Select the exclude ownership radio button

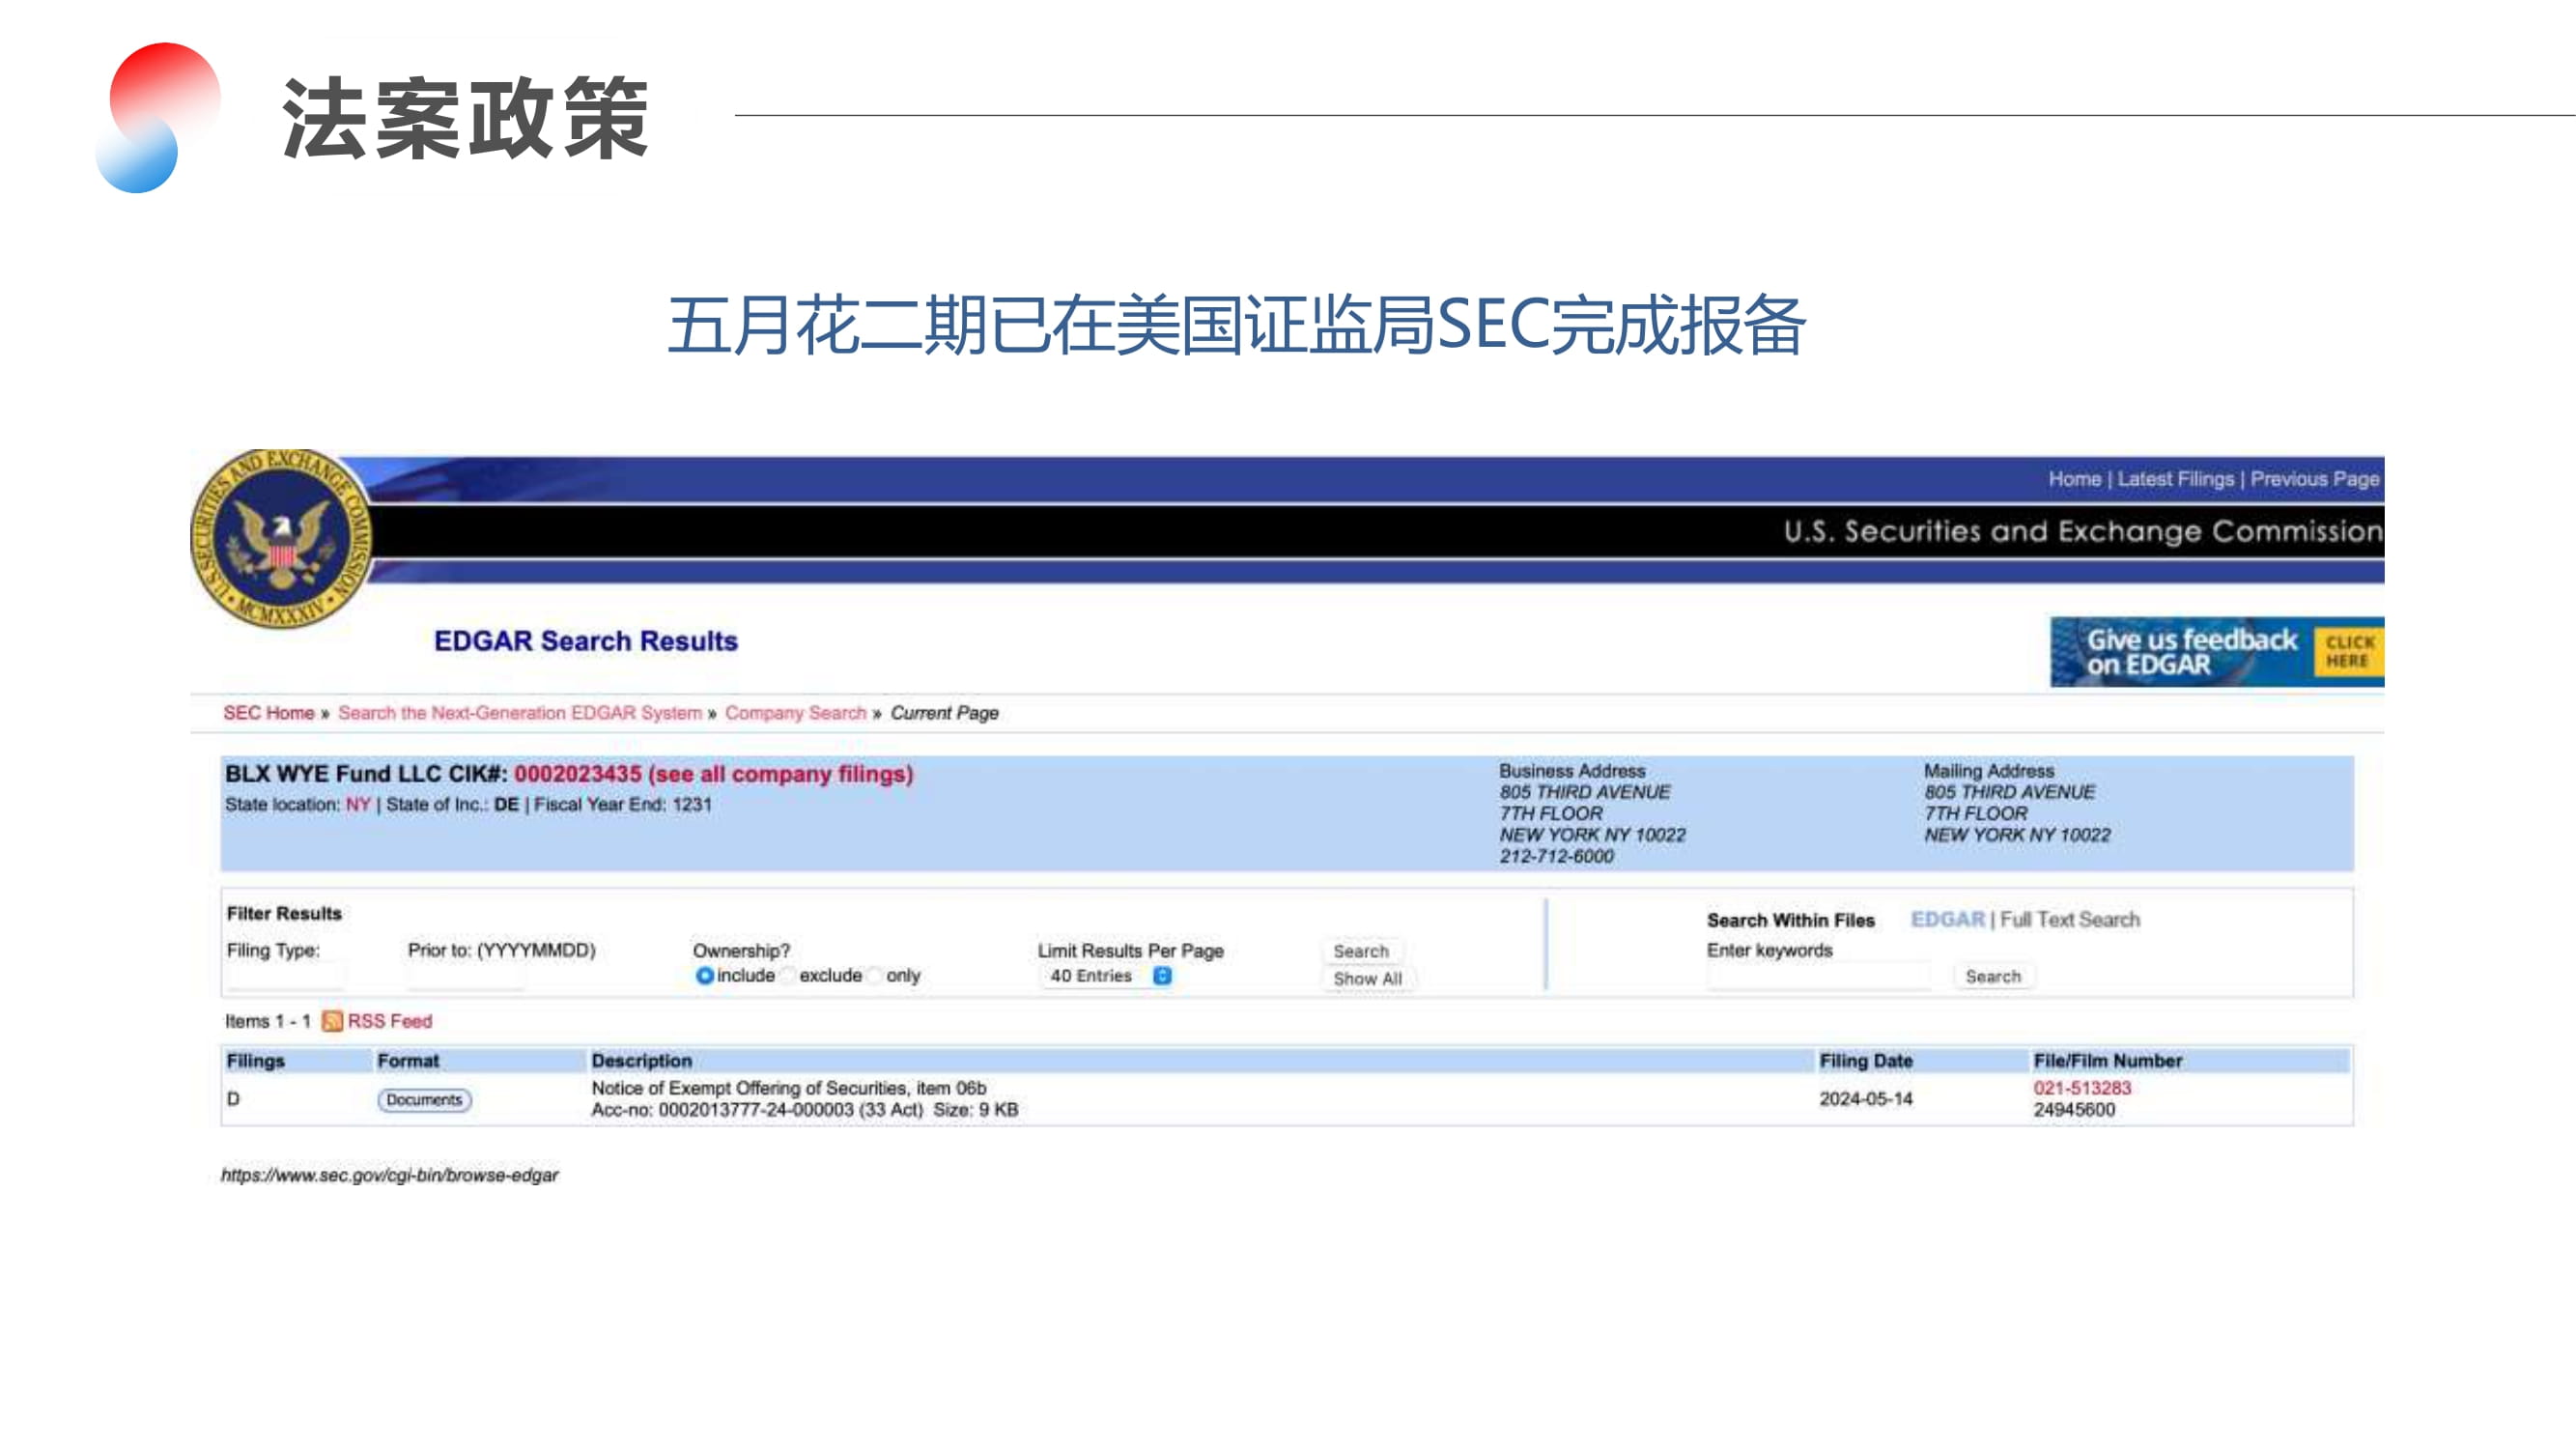pos(788,976)
